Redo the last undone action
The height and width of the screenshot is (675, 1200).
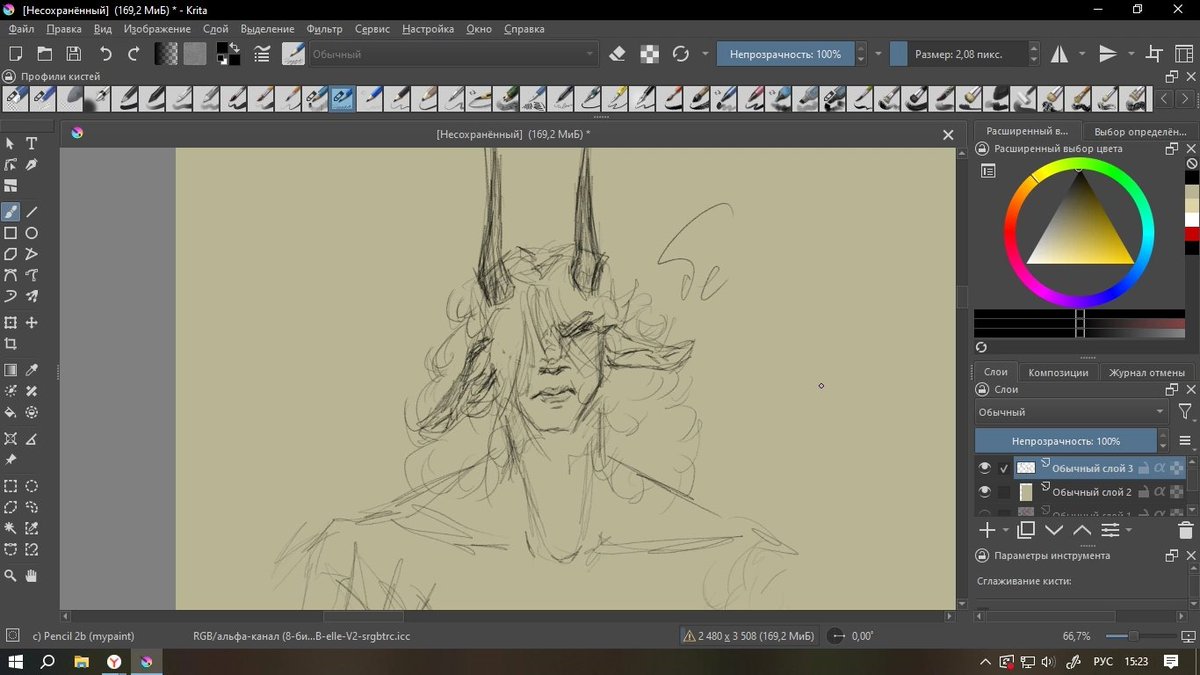[134, 54]
